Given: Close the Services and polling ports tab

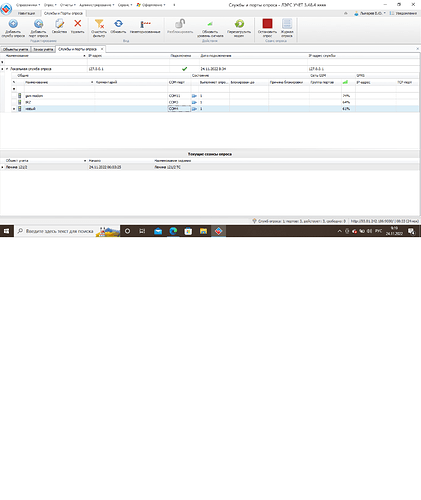Looking at the screenshot, I should pyautogui.click(x=102, y=49).
